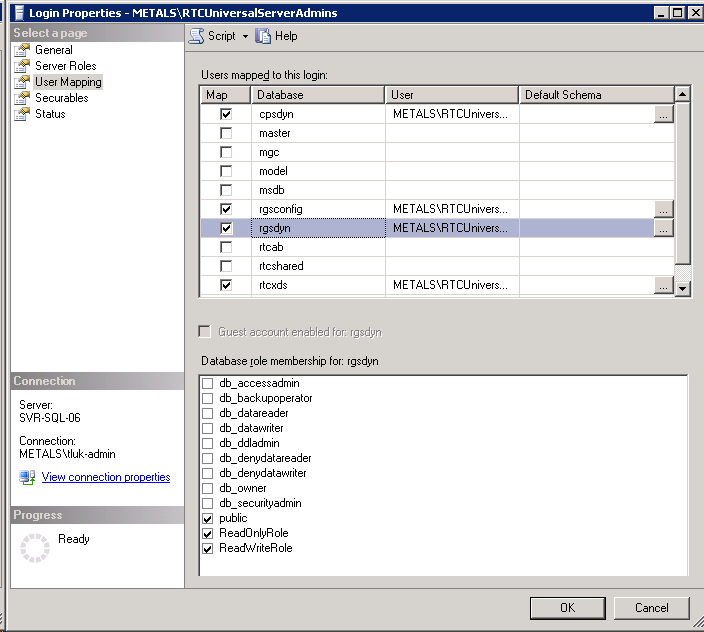Select the General page icon
The width and height of the screenshot is (704, 632).
[22, 50]
